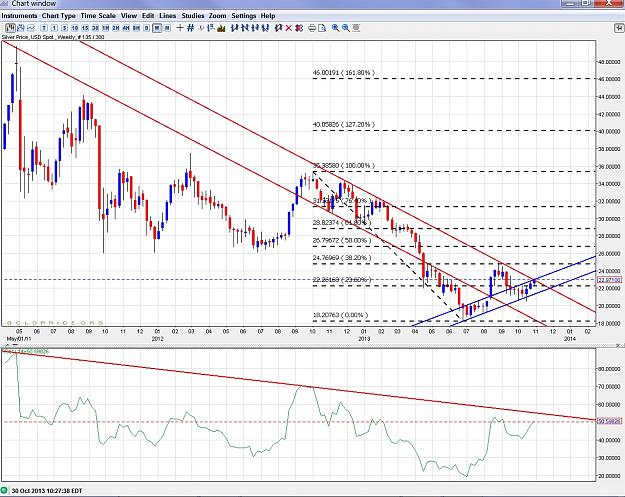Open print preview page icon
The width and height of the screenshot is (625, 497).
(323, 28)
